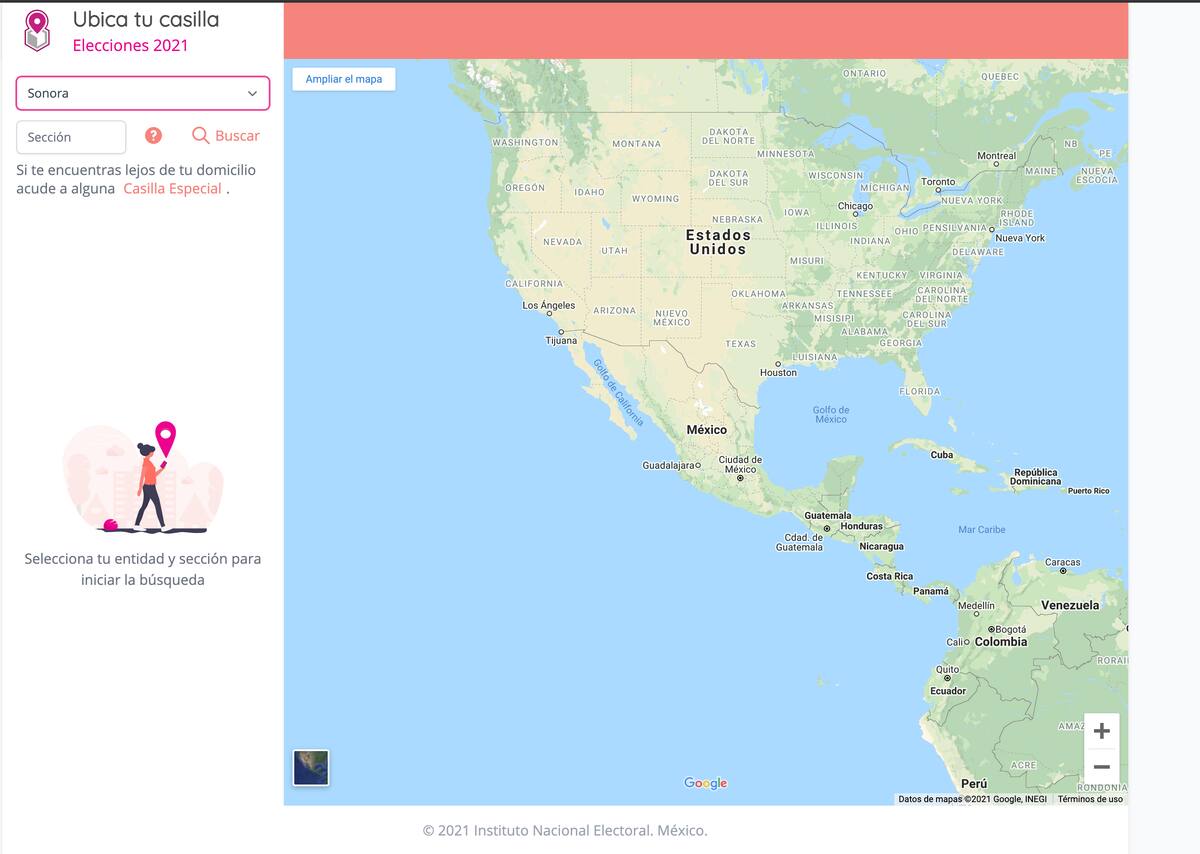Click the Tijuana city marker on map
Image resolution: width=1200 pixels, height=854 pixels.
click(x=561, y=331)
